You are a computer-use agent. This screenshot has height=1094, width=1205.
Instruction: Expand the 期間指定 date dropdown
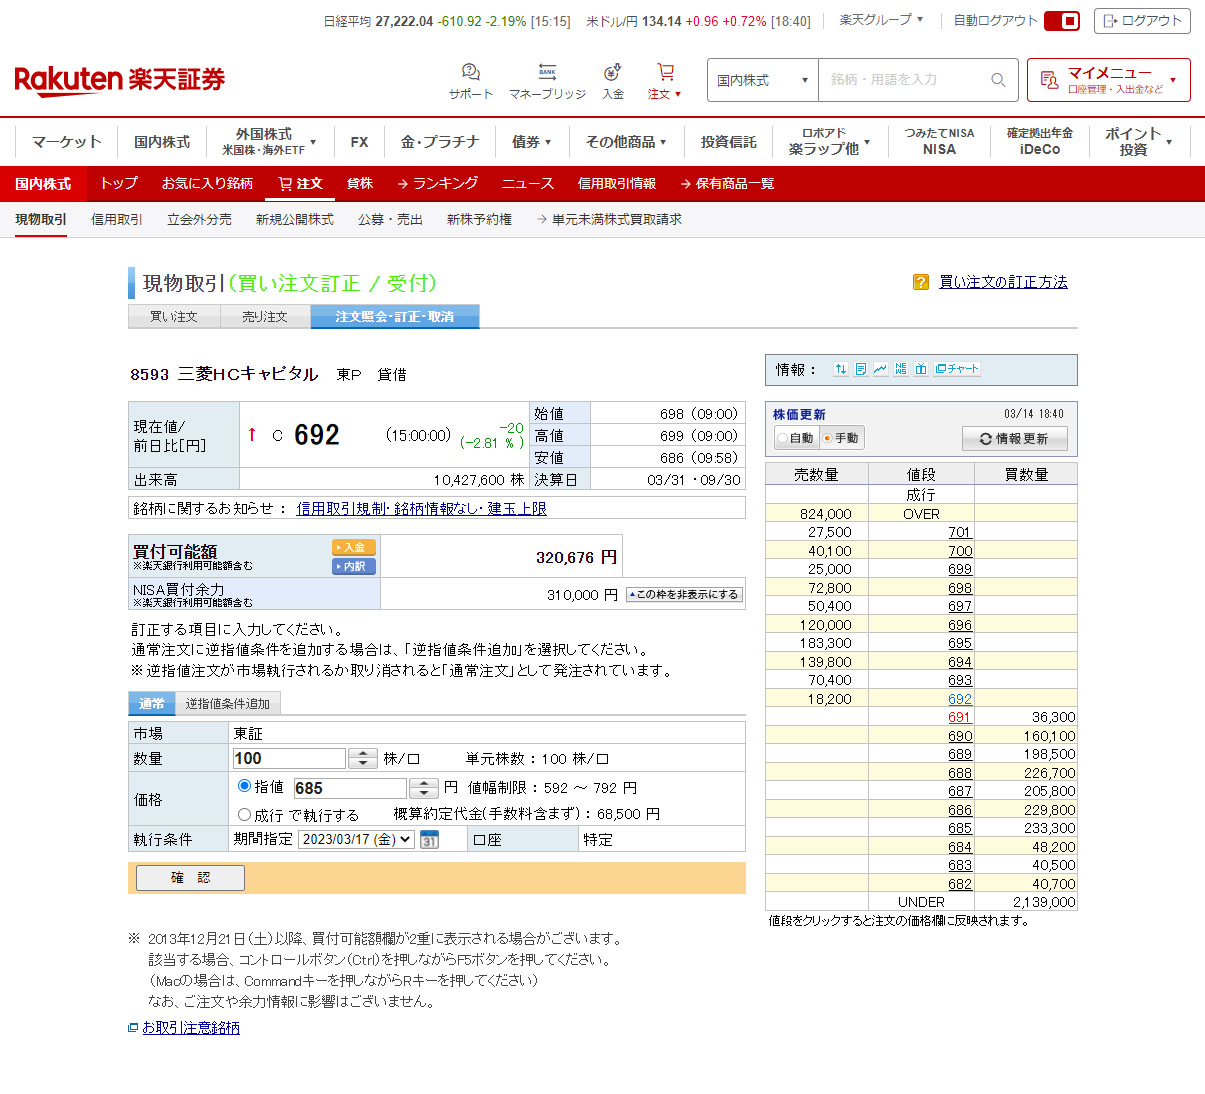point(356,840)
